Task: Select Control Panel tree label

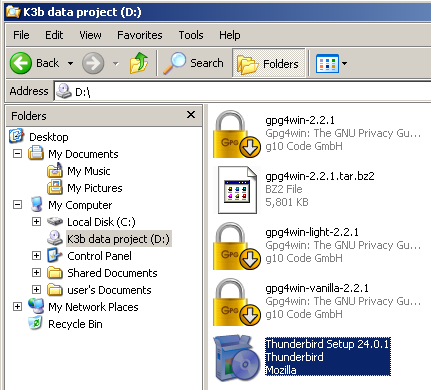Action: (99, 256)
